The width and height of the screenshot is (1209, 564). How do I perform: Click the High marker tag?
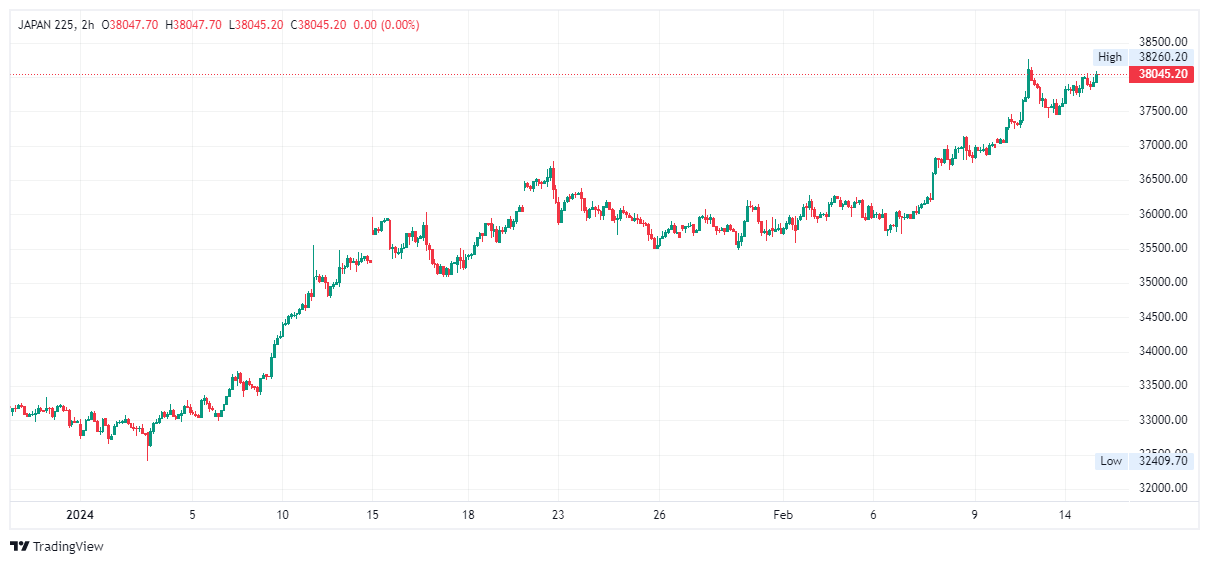(x=1110, y=57)
